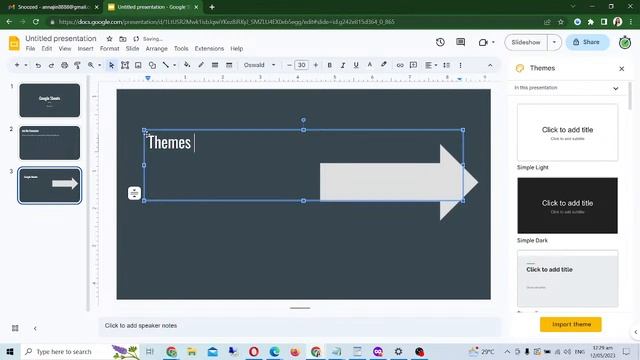The height and width of the screenshot is (360, 640).
Task: Click the add comment icon in toolbar
Action: pyautogui.click(x=413, y=65)
